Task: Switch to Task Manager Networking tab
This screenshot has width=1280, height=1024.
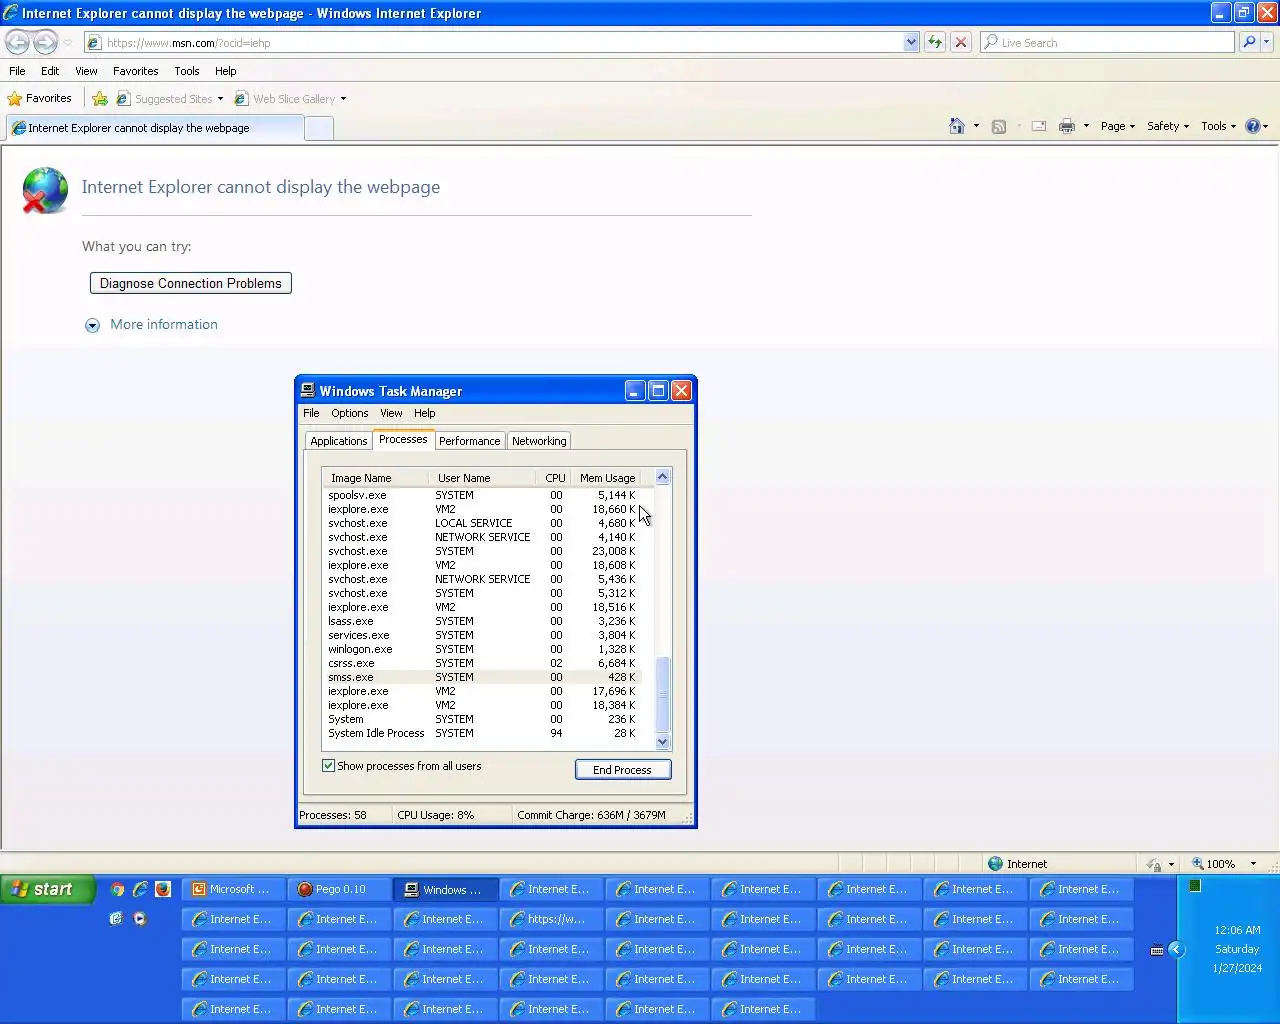Action: tap(539, 441)
